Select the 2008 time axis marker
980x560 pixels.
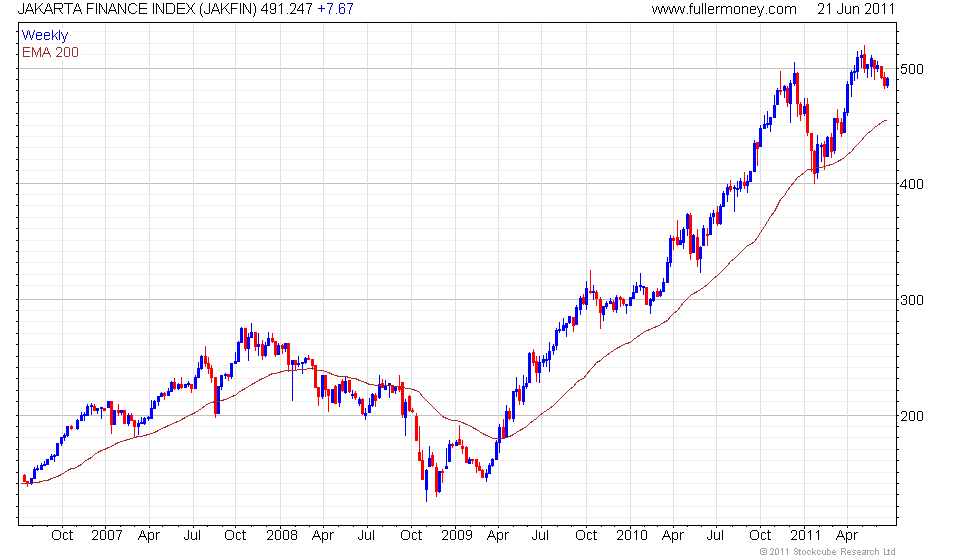281,536
